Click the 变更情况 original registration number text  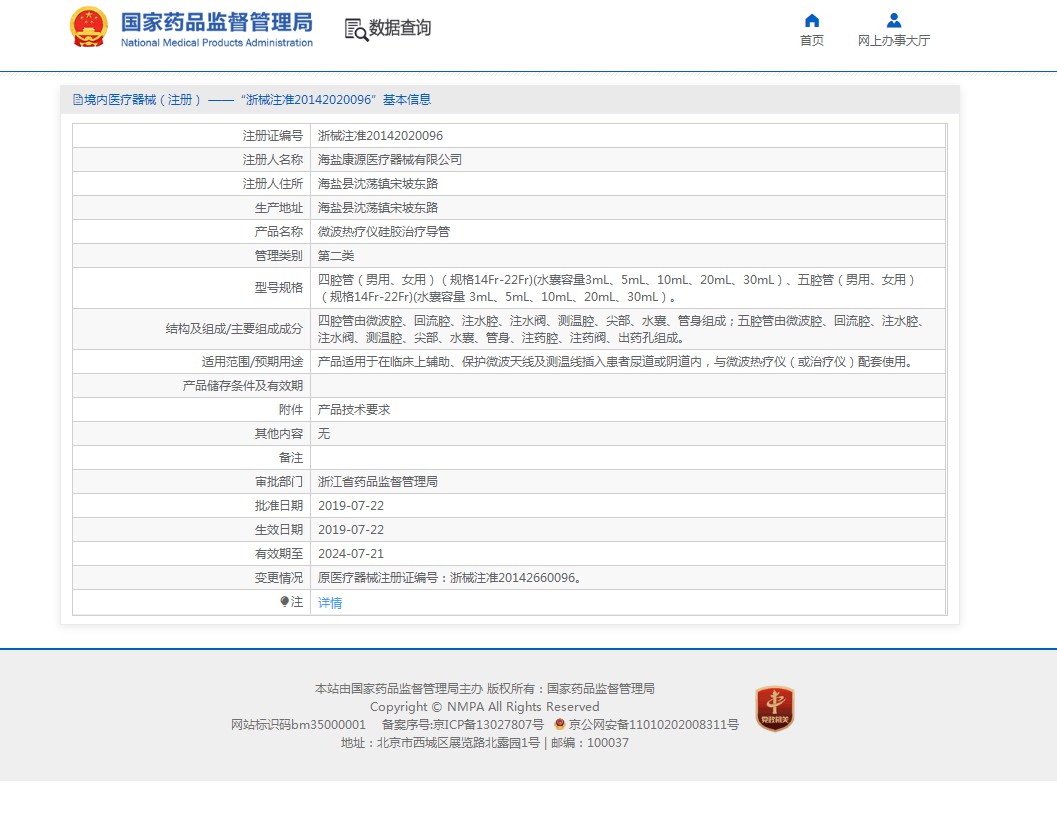[450, 578]
